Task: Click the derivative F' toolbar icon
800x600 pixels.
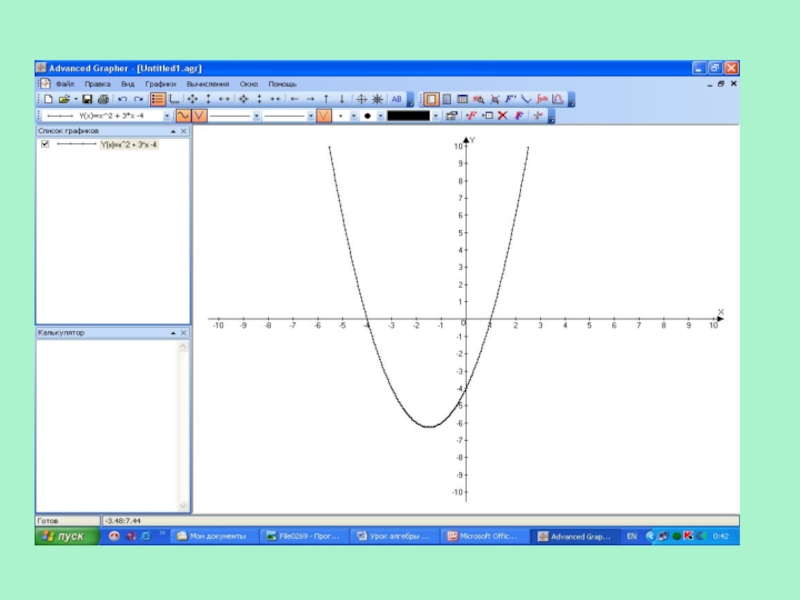Action: (x=510, y=100)
